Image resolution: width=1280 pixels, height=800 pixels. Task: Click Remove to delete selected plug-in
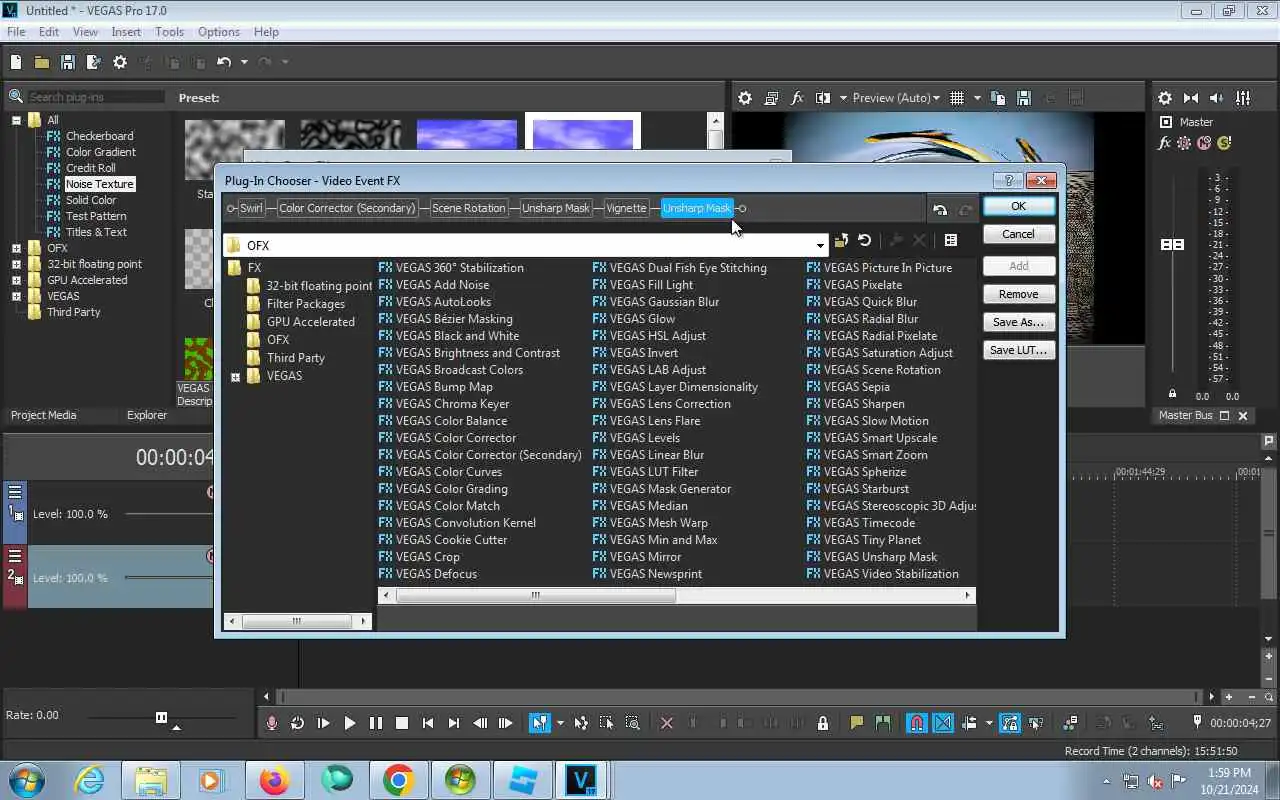[x=1018, y=294]
